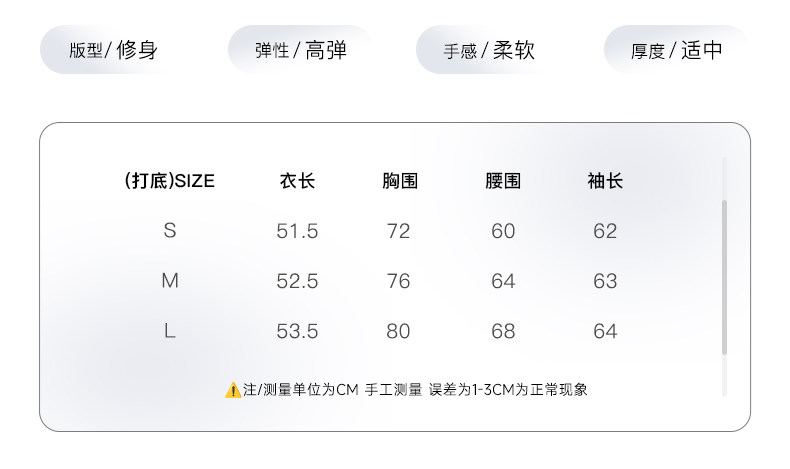
Task: Click the 62 sleeve length value
Action: point(605,231)
